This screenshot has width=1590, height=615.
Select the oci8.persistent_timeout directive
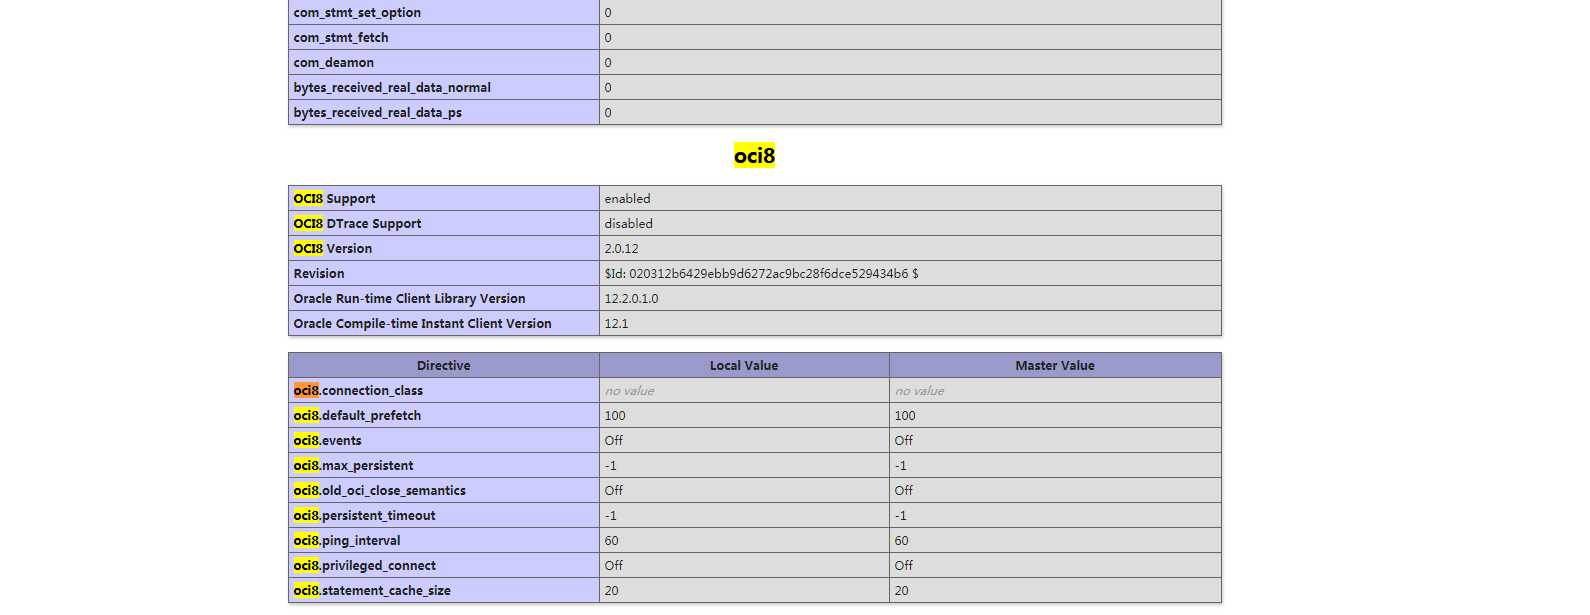coord(364,515)
